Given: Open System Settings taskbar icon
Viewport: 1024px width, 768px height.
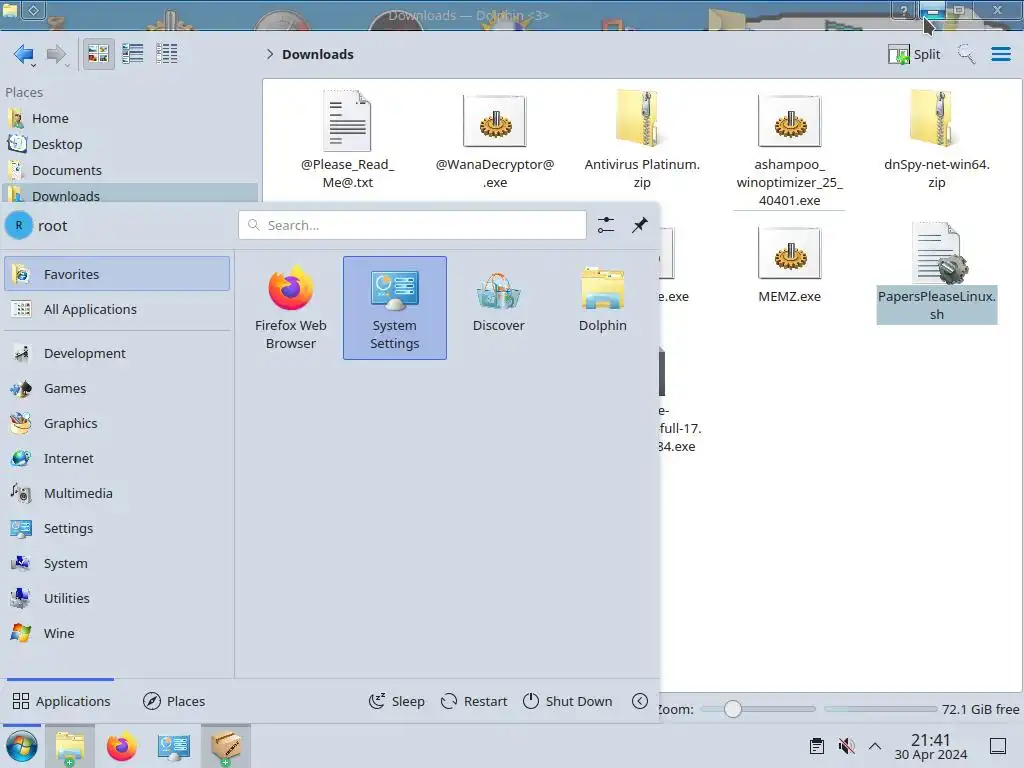Looking at the screenshot, I should (x=174, y=746).
